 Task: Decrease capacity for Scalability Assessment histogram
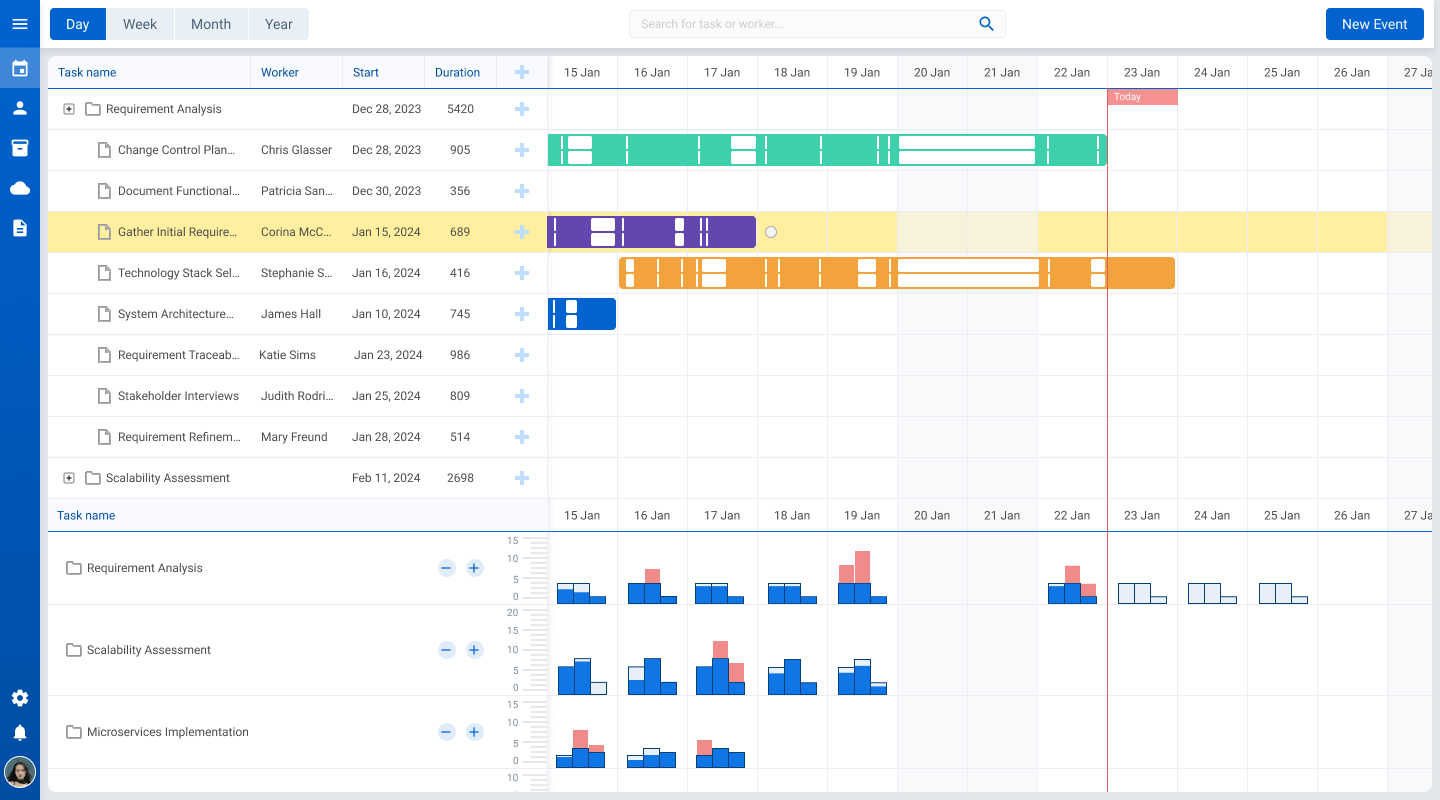pyautogui.click(x=446, y=650)
